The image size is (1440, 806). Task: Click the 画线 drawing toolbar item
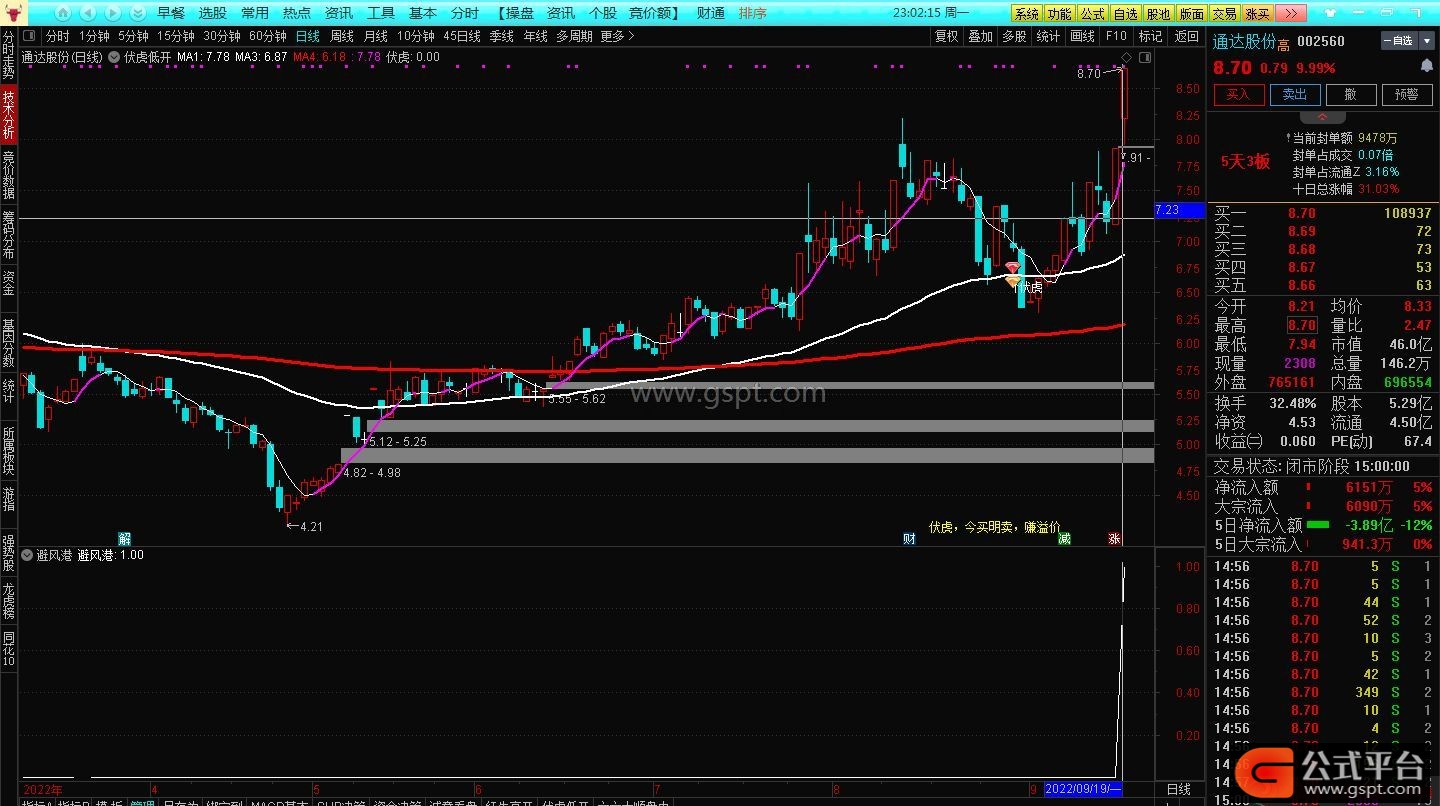point(1082,36)
